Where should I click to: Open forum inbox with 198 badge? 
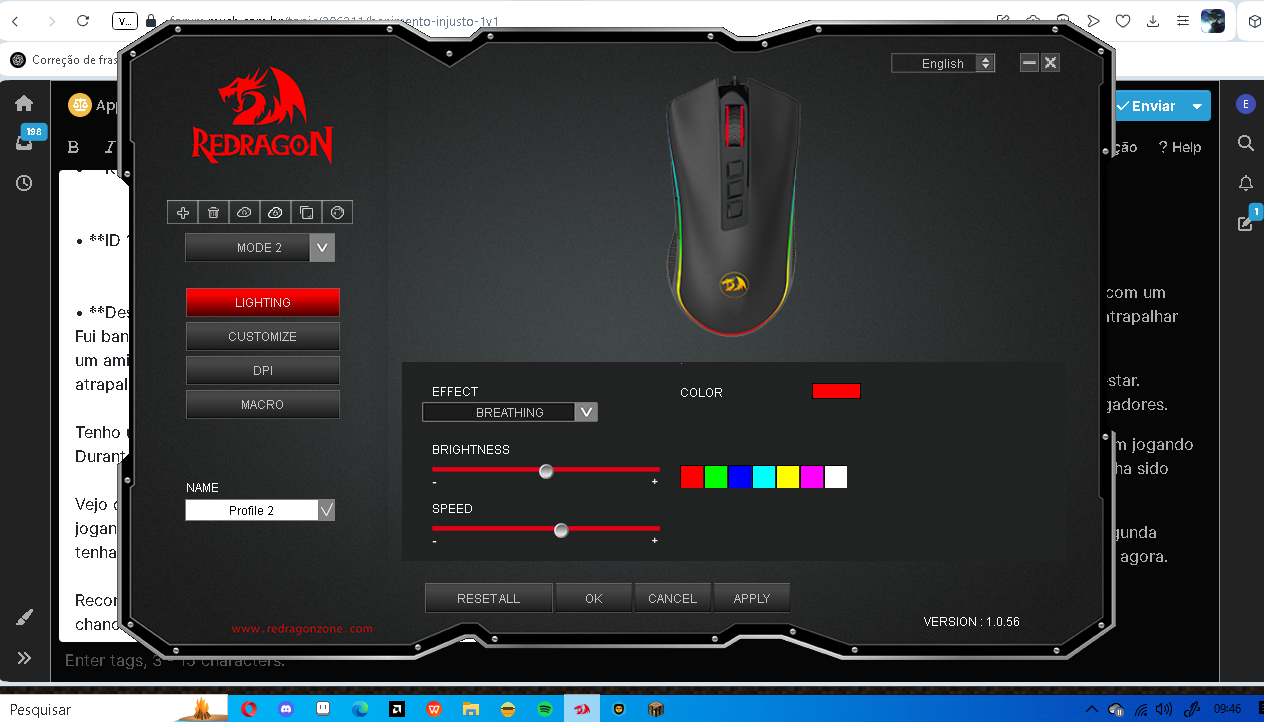click(26, 141)
